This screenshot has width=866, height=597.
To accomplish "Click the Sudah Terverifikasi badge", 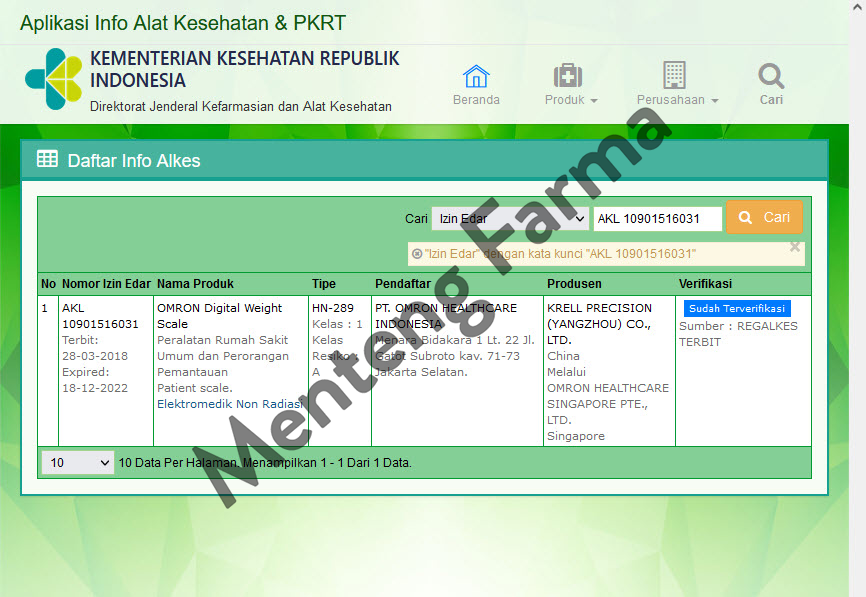I will (737, 308).
